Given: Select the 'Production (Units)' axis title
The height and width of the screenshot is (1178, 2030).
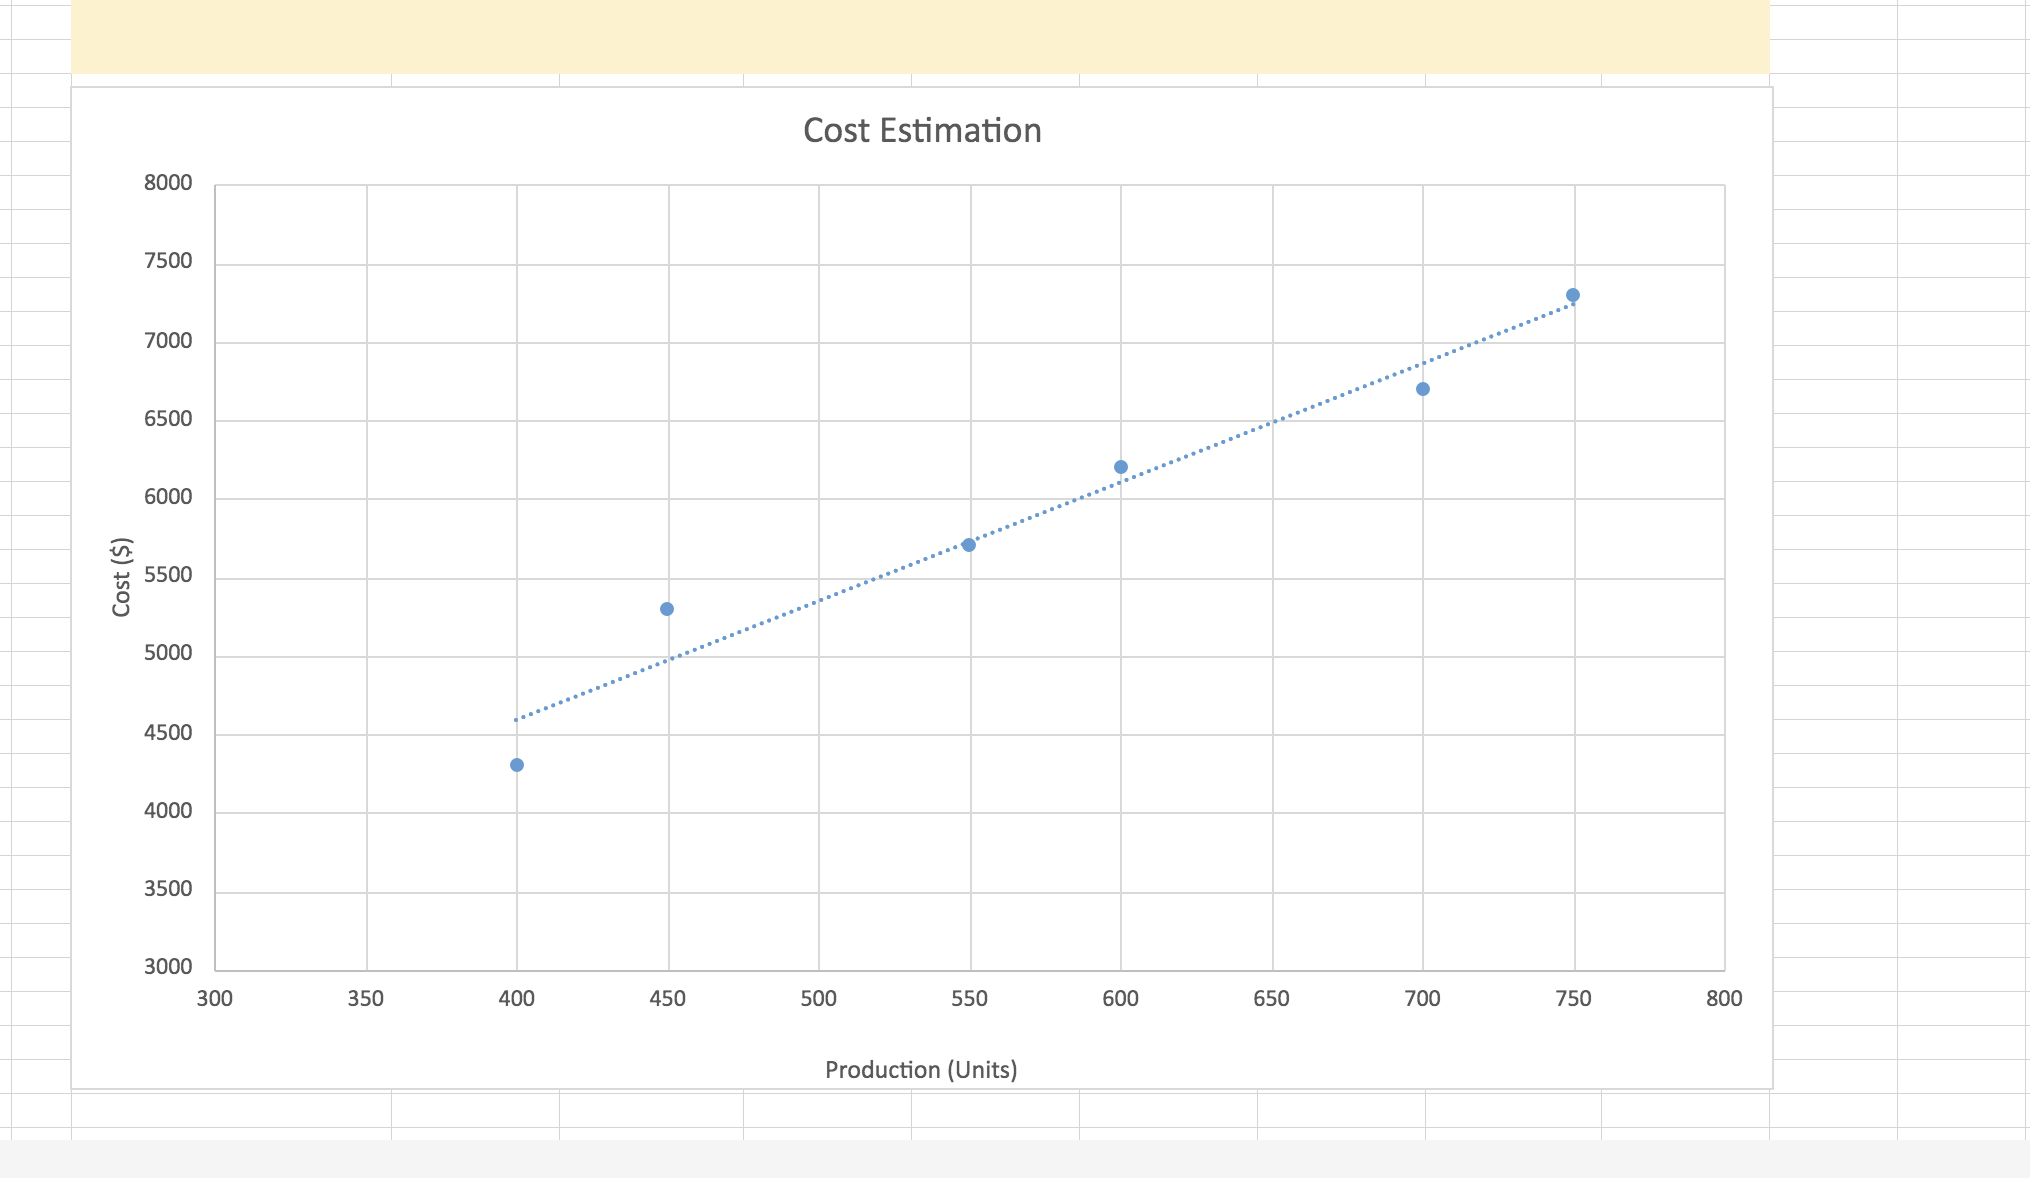Looking at the screenshot, I should point(921,1070).
